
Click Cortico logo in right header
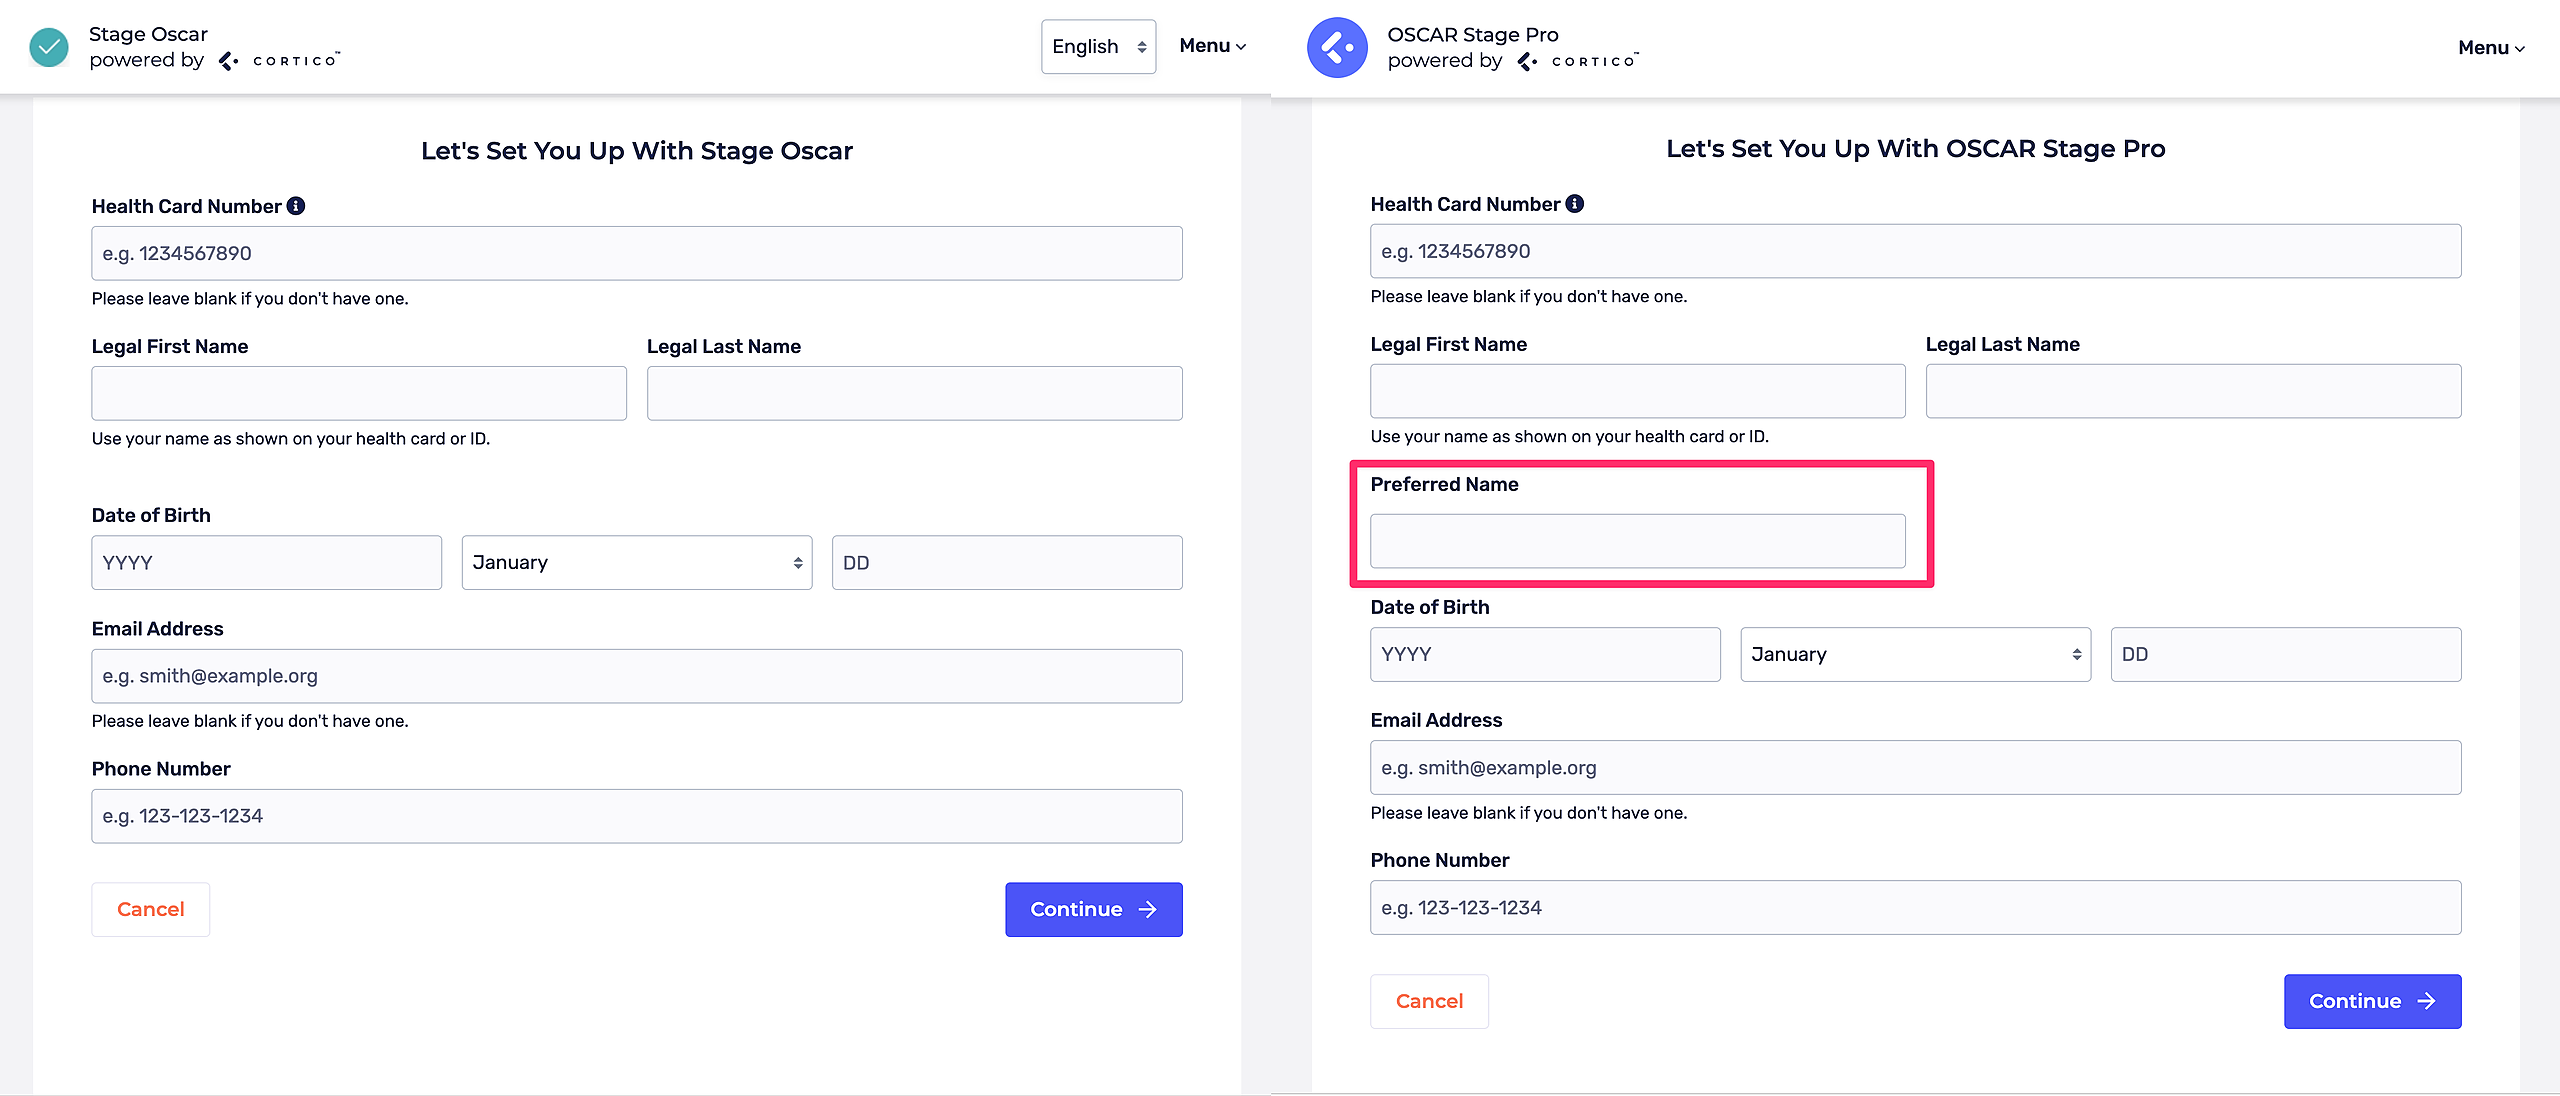click(x=1580, y=61)
